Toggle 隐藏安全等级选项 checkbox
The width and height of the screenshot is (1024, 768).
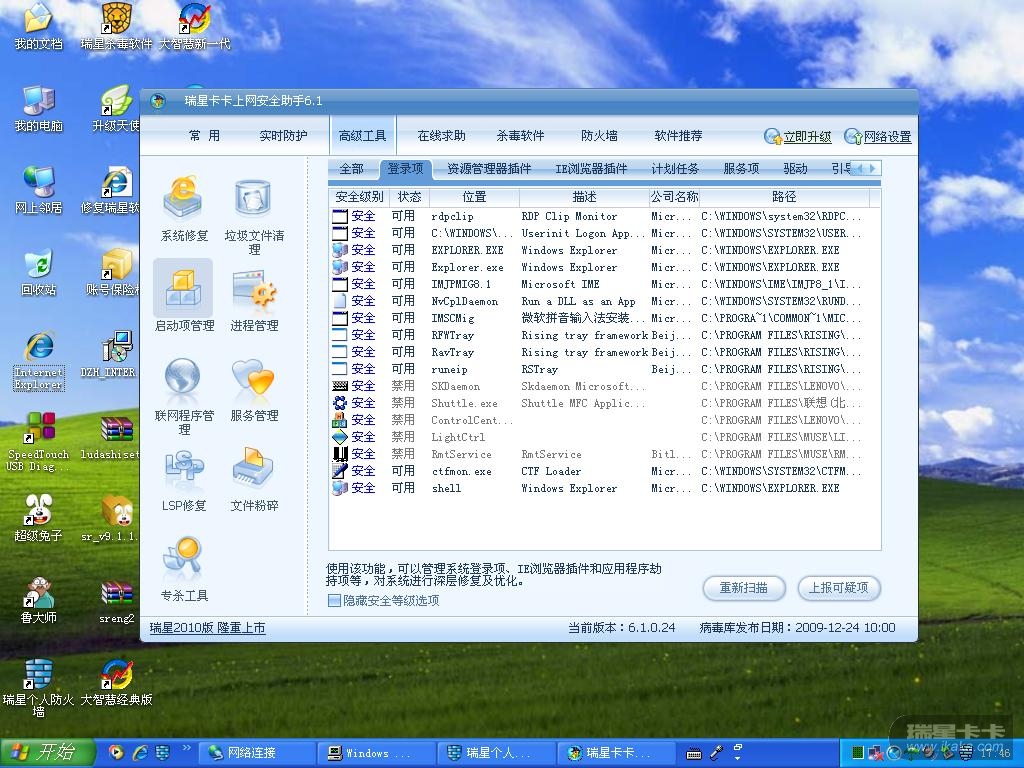[x=334, y=601]
